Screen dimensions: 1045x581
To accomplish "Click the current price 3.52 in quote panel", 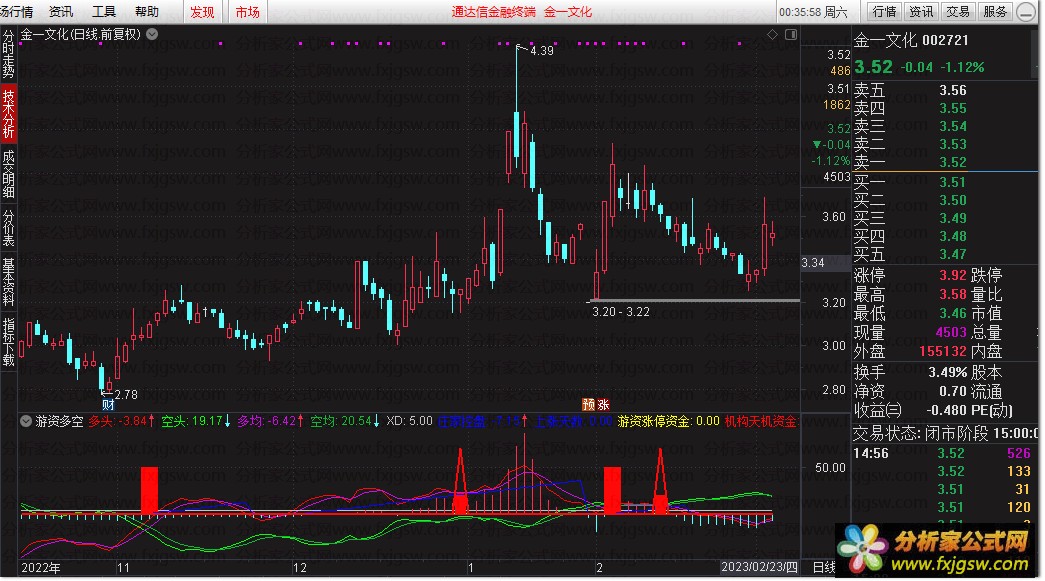I will click(873, 67).
